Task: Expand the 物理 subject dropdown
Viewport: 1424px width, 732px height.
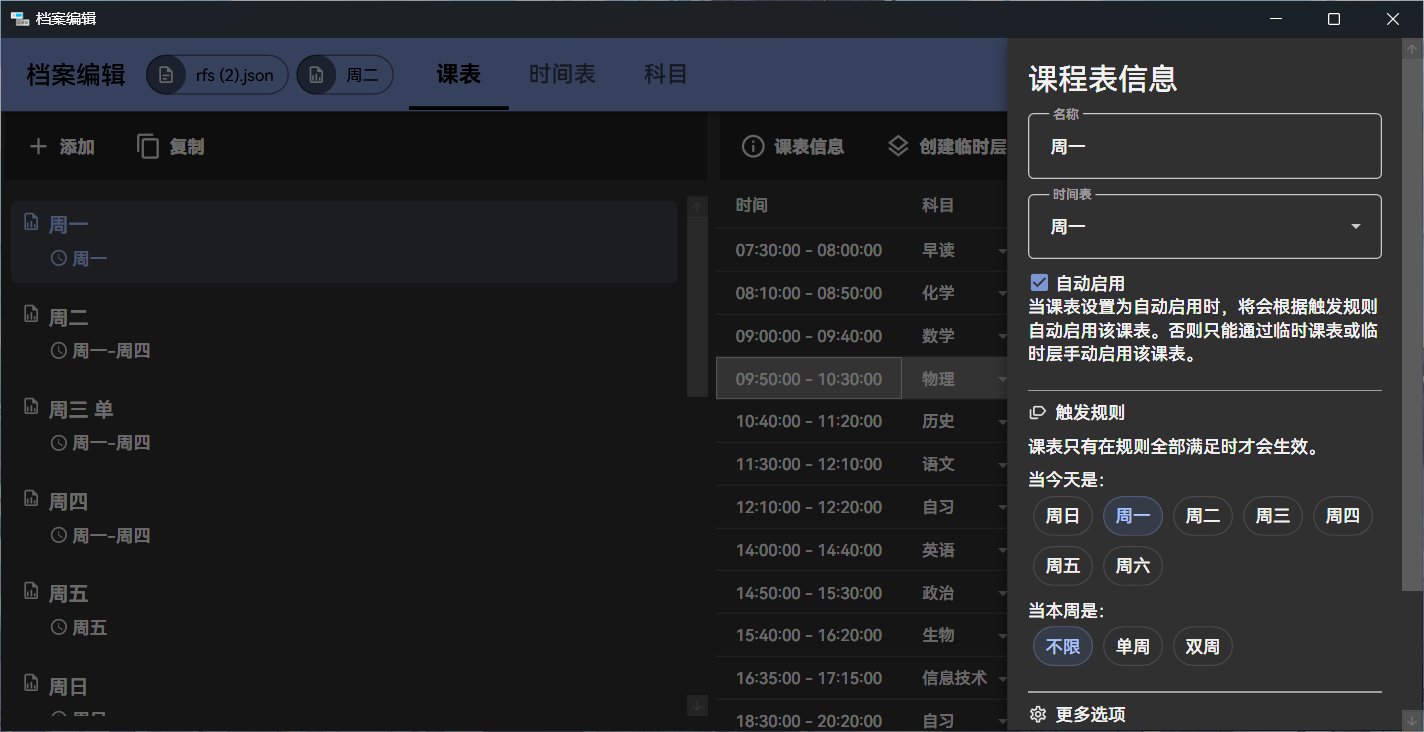Action: pos(1001,379)
